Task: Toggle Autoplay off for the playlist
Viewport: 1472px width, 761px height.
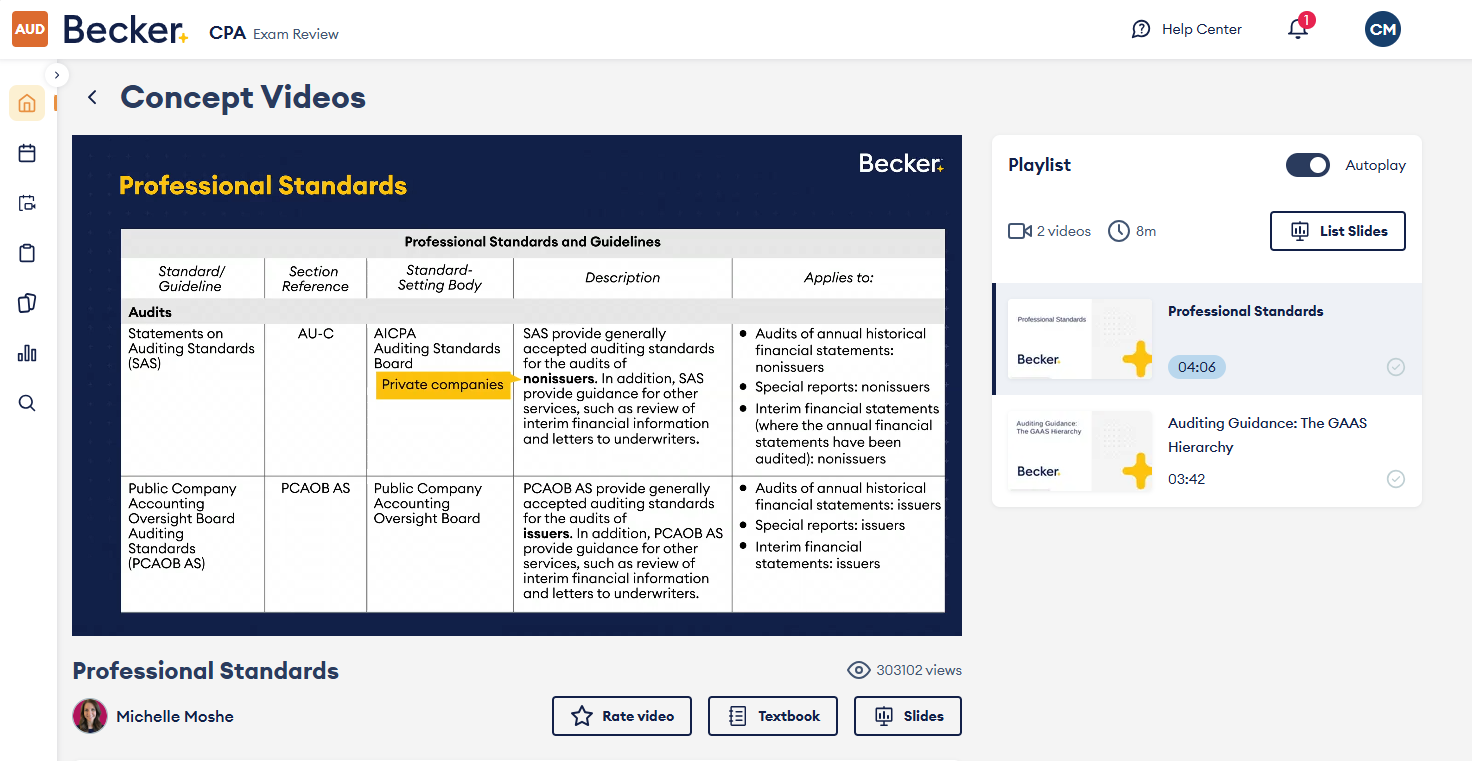Action: point(1308,165)
